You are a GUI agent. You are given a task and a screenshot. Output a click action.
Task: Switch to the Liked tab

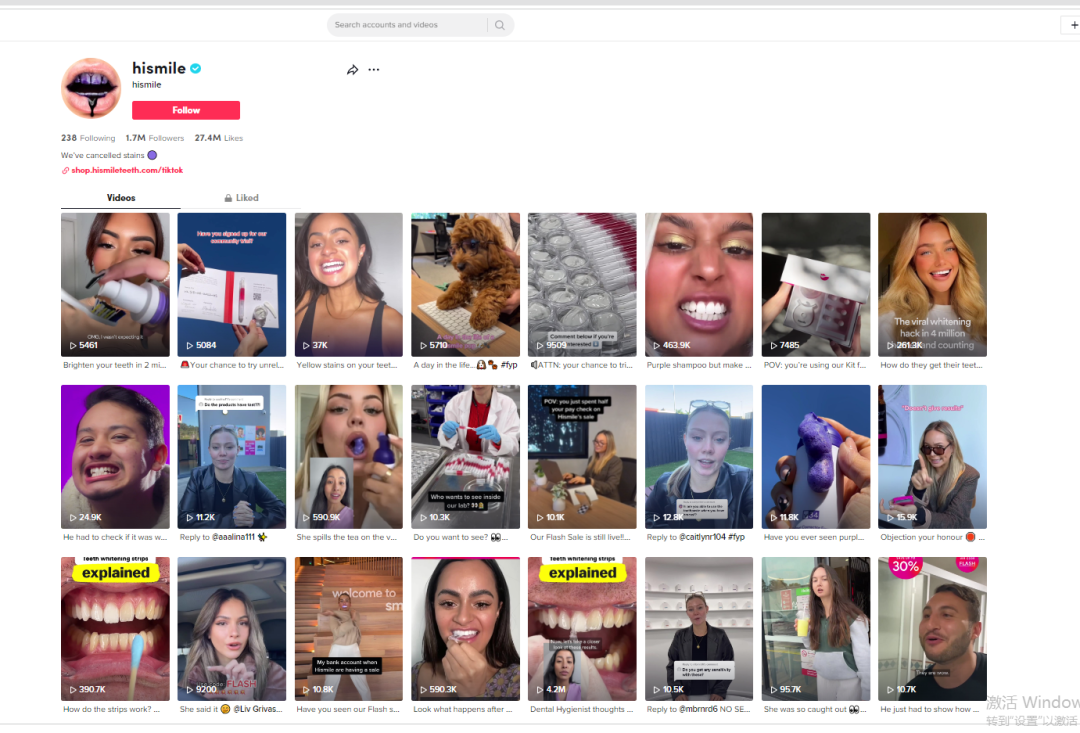click(241, 198)
